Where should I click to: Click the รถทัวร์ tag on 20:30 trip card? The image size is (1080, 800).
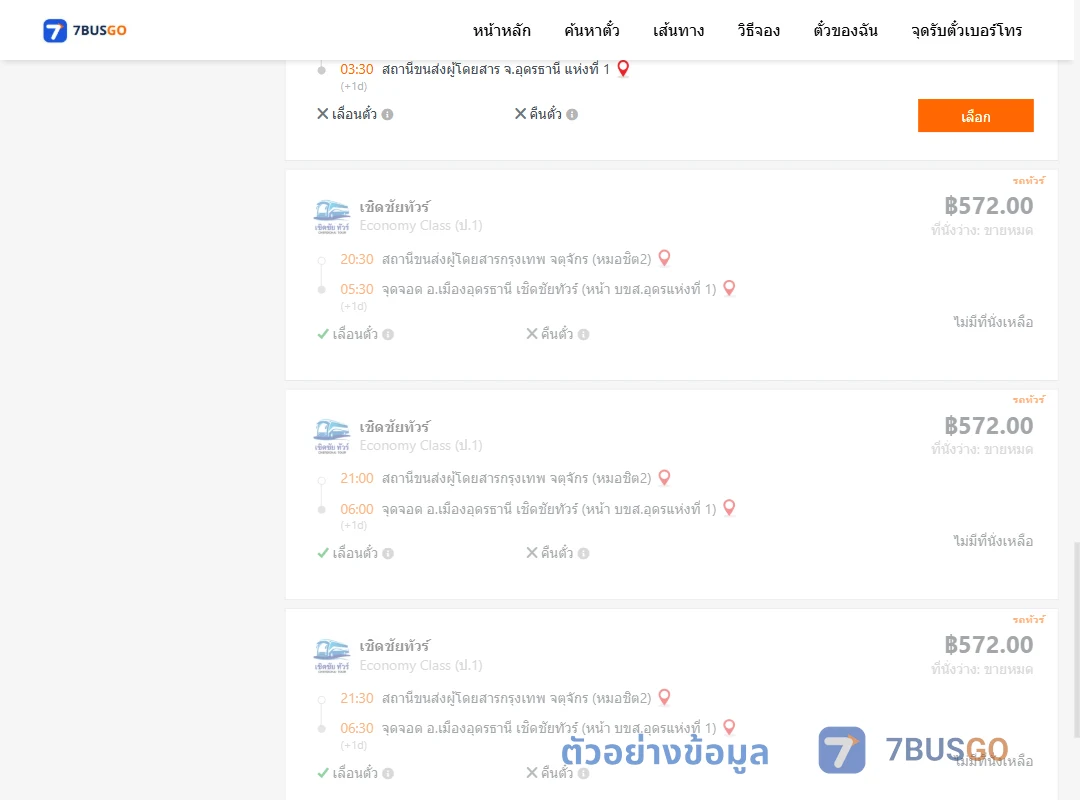click(1028, 181)
